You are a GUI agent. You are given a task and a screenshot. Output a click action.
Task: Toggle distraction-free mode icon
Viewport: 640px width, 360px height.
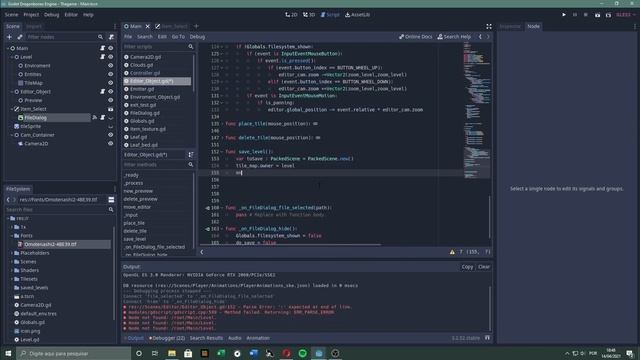coord(489,27)
